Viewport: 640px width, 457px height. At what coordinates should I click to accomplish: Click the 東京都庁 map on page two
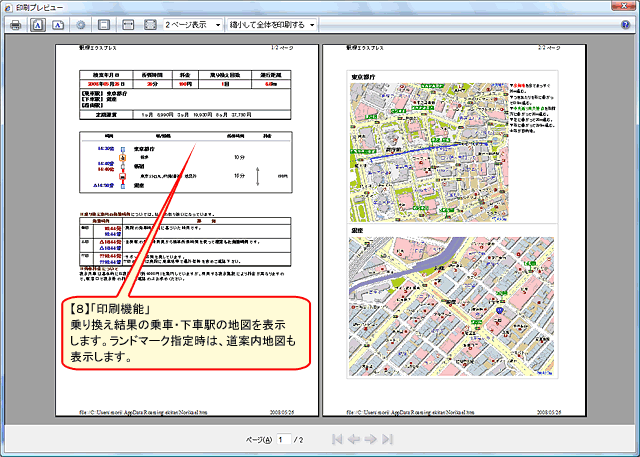tap(428, 150)
